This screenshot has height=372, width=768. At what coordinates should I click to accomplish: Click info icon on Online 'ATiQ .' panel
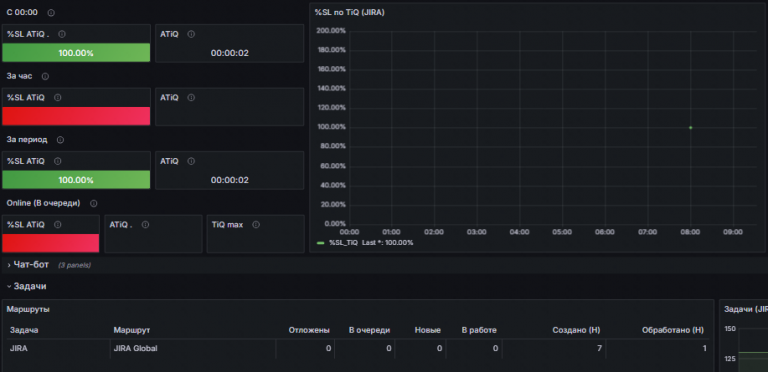pos(145,225)
